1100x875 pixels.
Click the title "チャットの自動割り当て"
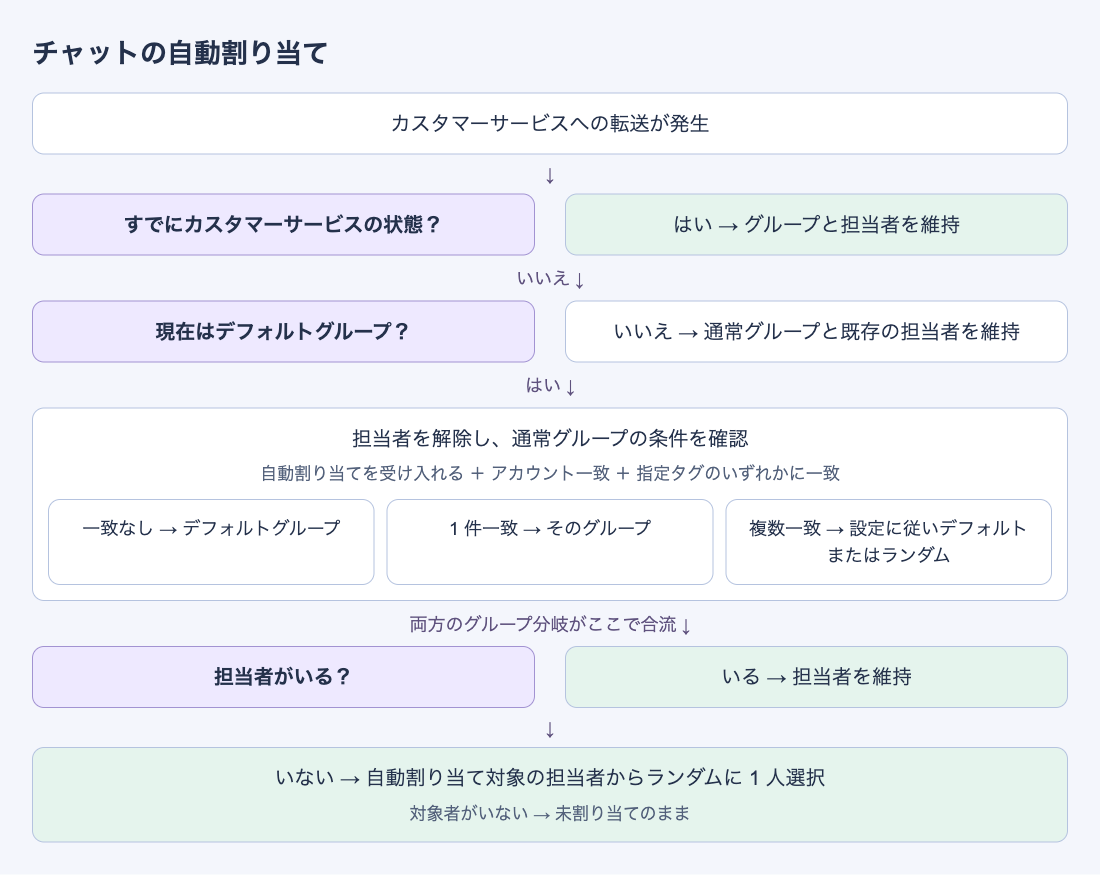(x=180, y=53)
